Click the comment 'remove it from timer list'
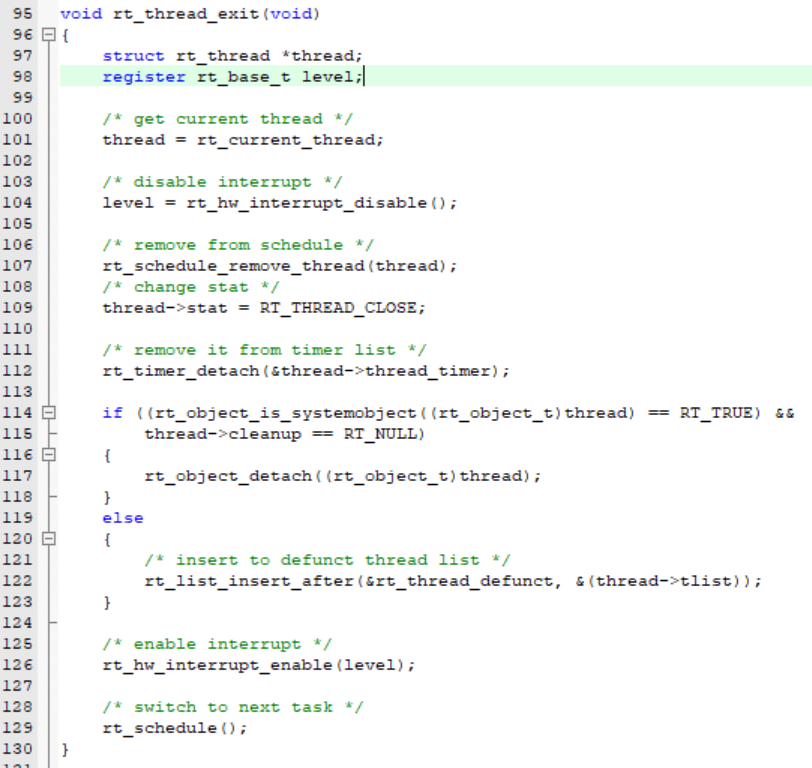Image resolution: width=812 pixels, height=768 pixels. pos(265,350)
